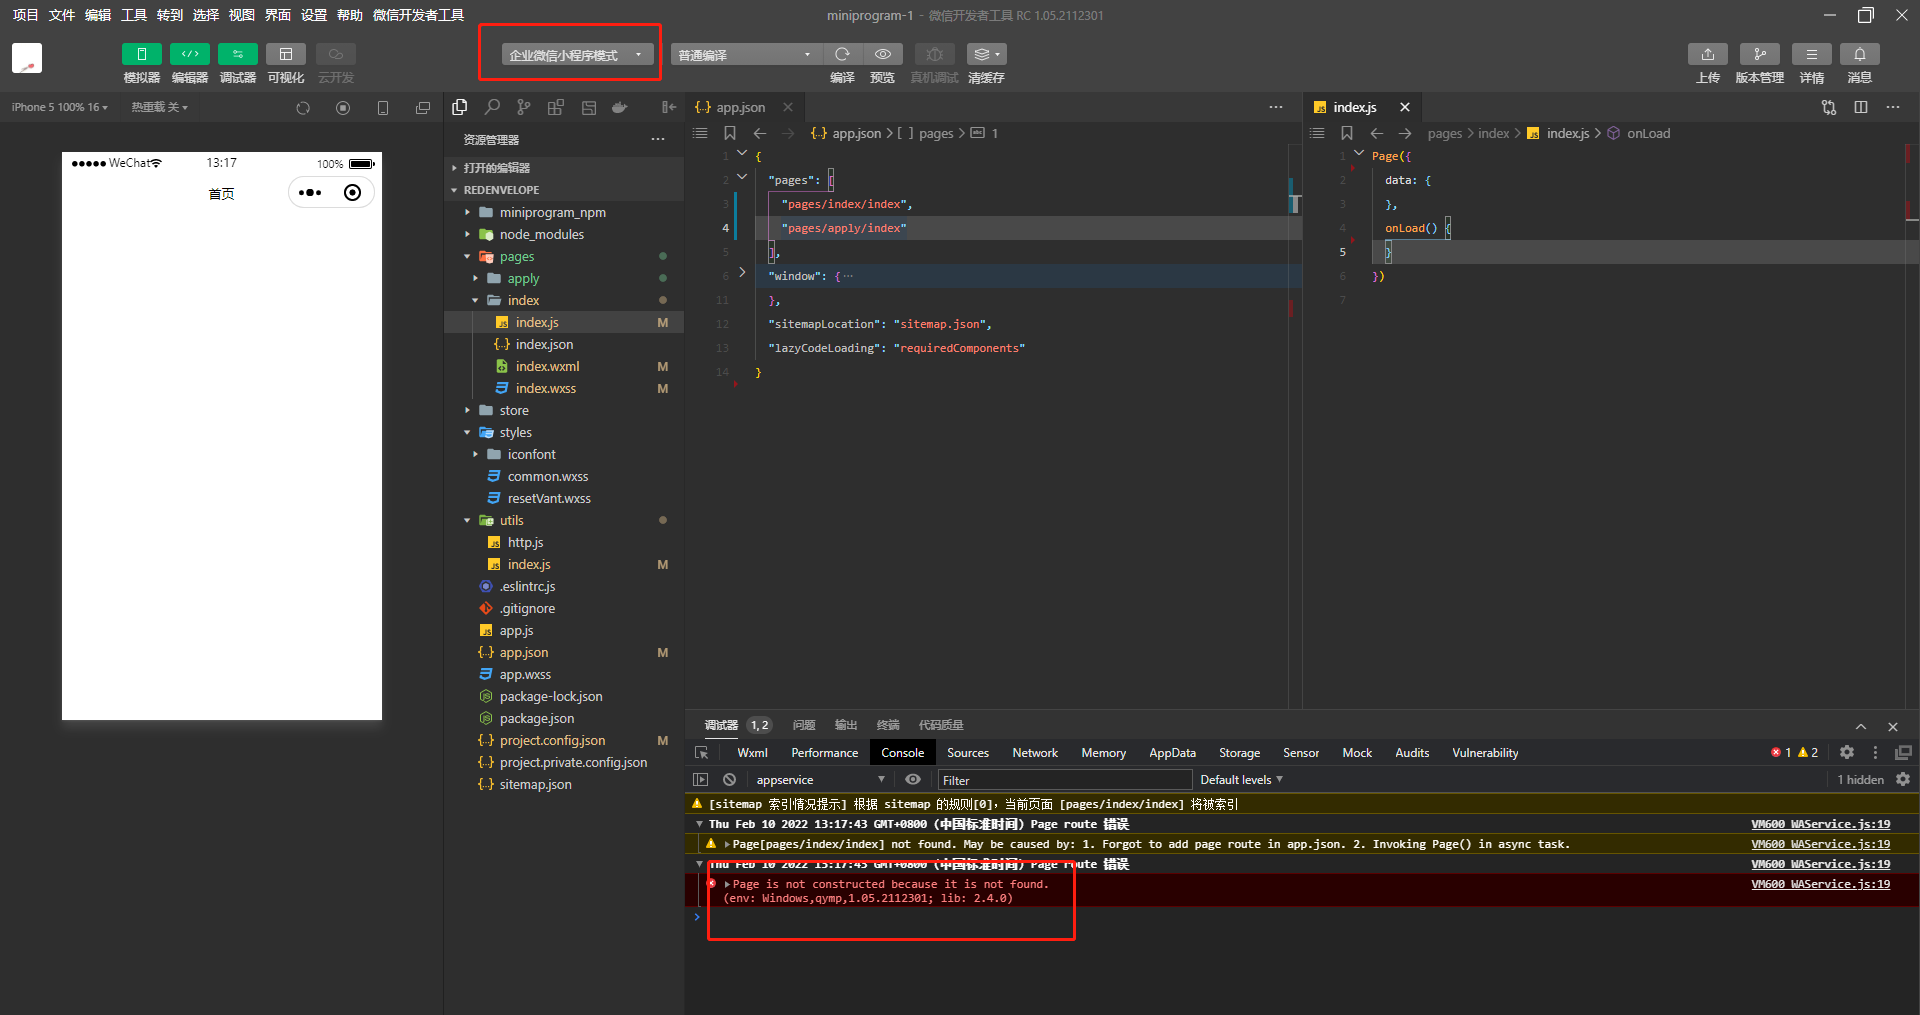Open the console settings gear beside hidden count
The width and height of the screenshot is (1920, 1015).
pyautogui.click(x=1903, y=780)
